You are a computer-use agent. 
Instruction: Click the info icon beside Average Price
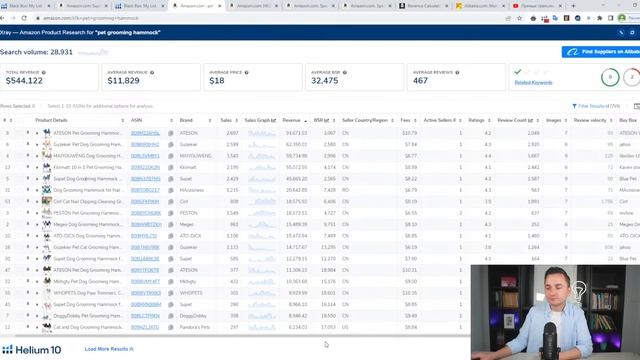[x=246, y=72]
